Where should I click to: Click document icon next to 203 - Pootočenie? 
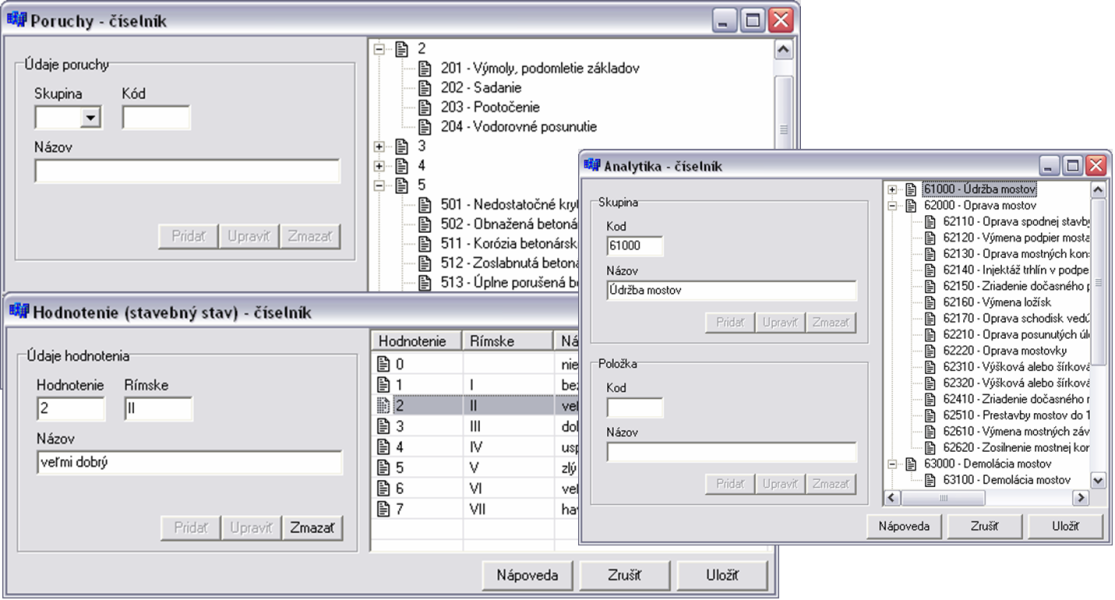[425, 107]
